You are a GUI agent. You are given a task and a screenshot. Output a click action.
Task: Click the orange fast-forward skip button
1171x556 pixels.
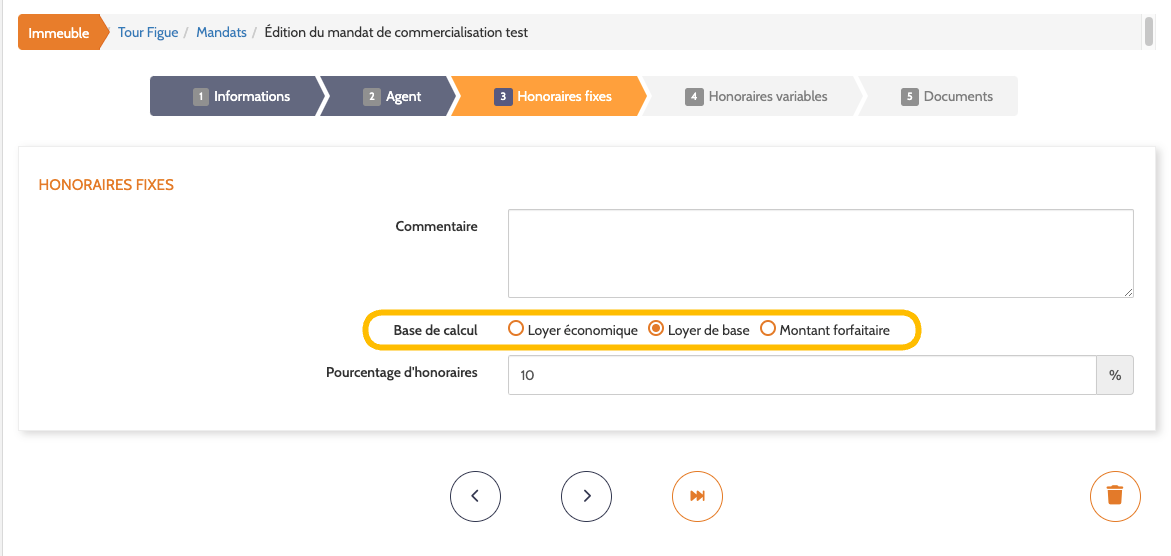pos(697,496)
